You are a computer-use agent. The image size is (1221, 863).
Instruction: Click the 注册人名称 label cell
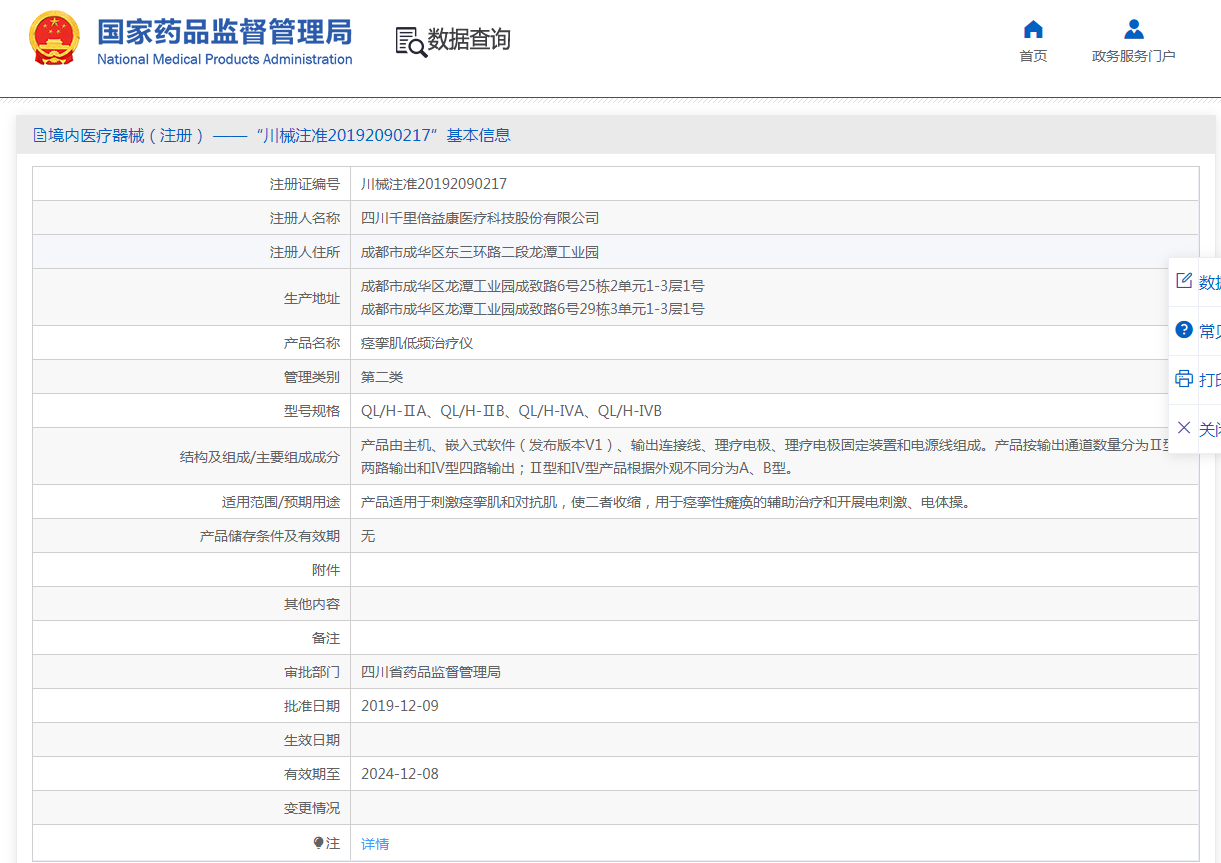(192, 218)
